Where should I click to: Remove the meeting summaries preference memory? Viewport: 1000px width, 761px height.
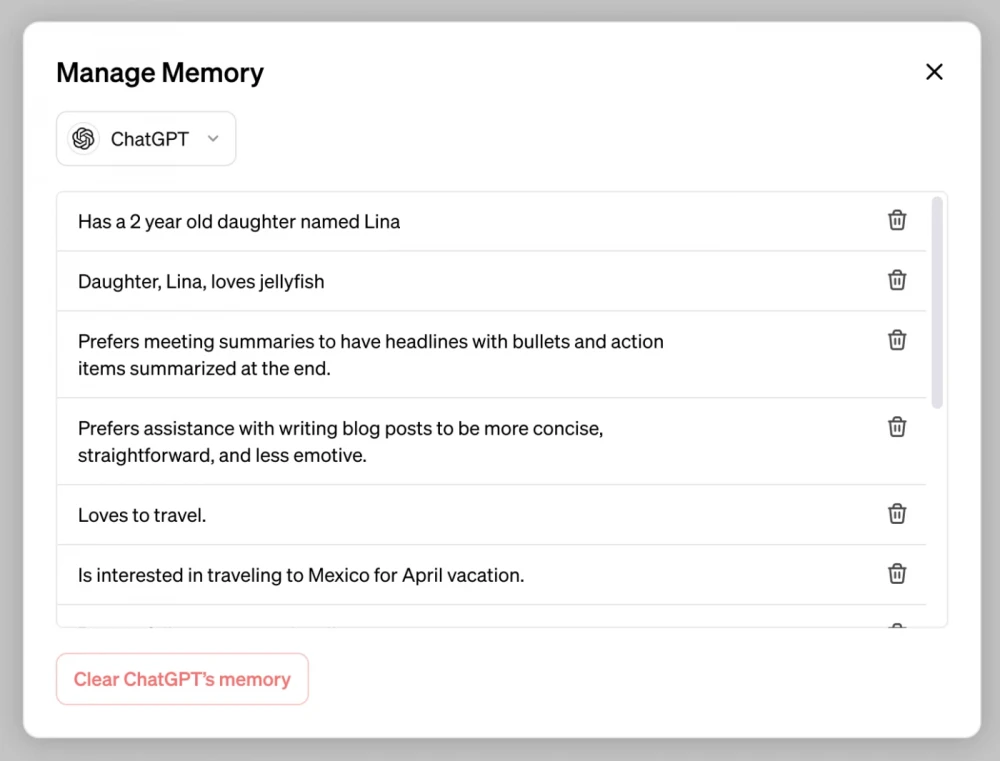(x=897, y=340)
